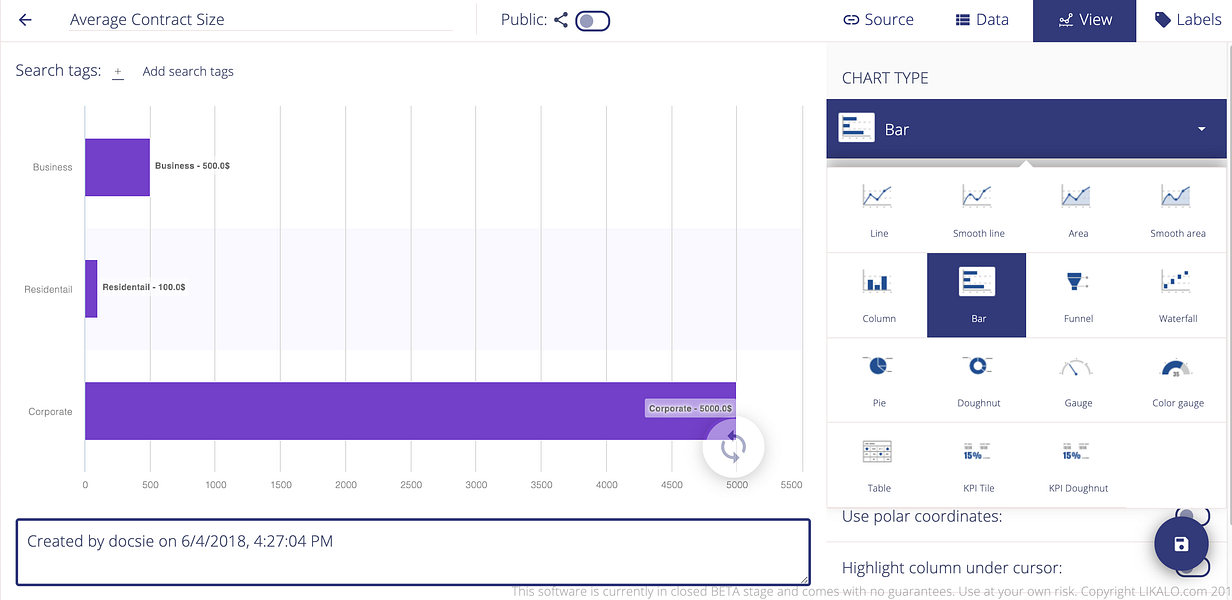Pick the Waterfall chart type
This screenshot has width=1232, height=600.
pos(1177,296)
